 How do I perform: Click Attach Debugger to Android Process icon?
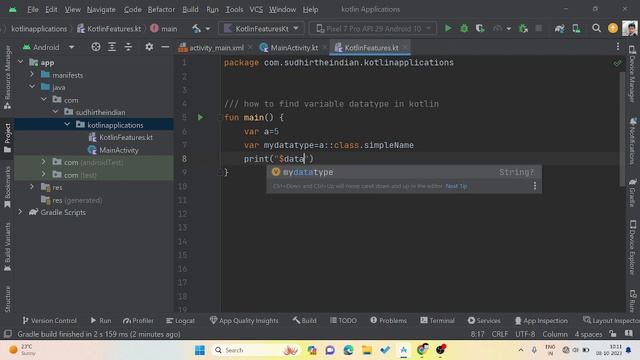pyautogui.click(x=523, y=28)
